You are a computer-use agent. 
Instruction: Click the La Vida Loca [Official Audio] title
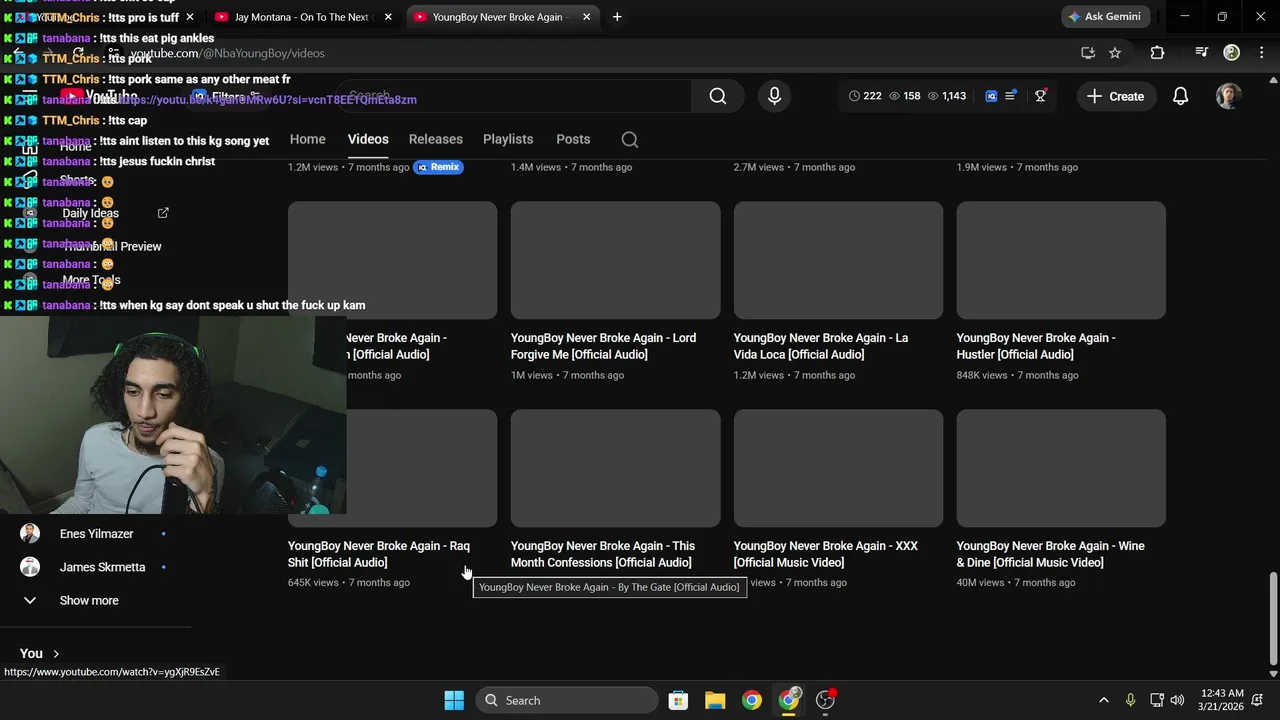[821, 346]
